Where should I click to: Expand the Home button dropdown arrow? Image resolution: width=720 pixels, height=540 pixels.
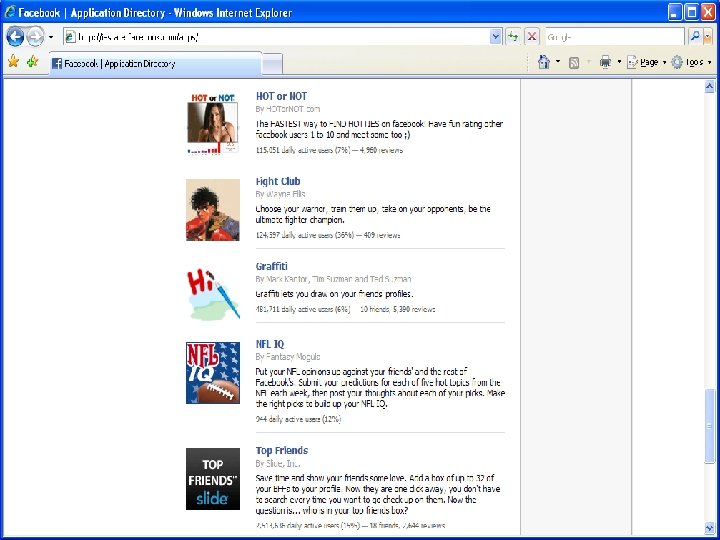(558, 62)
